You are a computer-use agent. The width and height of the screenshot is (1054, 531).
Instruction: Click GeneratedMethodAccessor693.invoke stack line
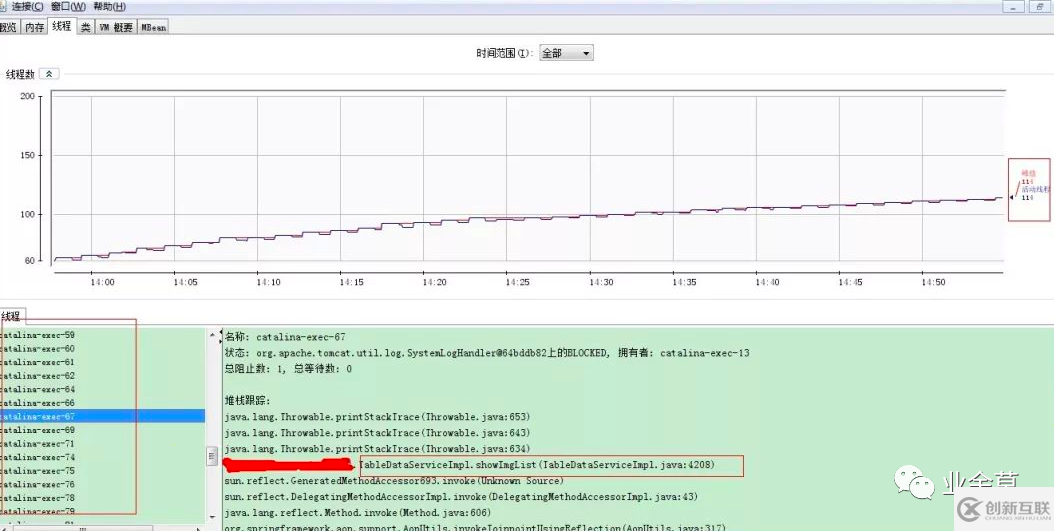(394, 481)
